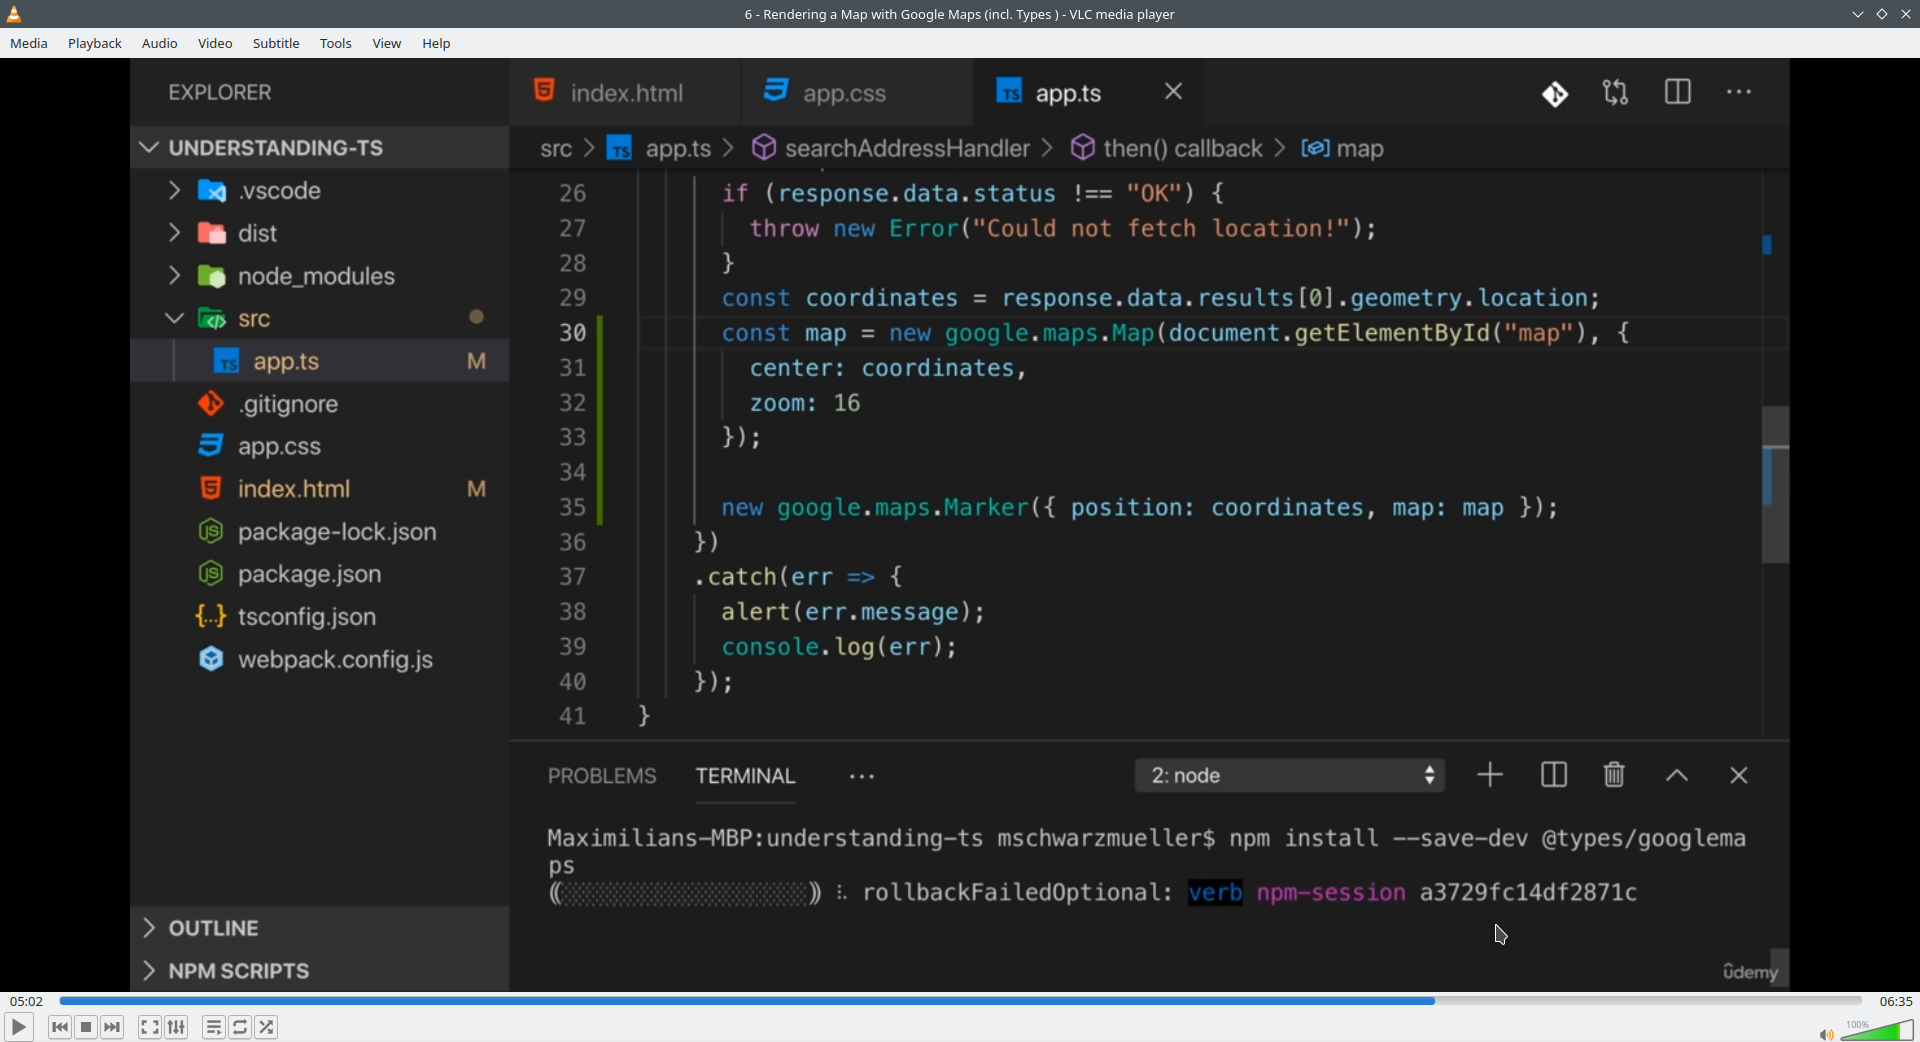This screenshot has width=1920, height=1042.
Task: Stop playback with the stop button
Action: [86, 1027]
